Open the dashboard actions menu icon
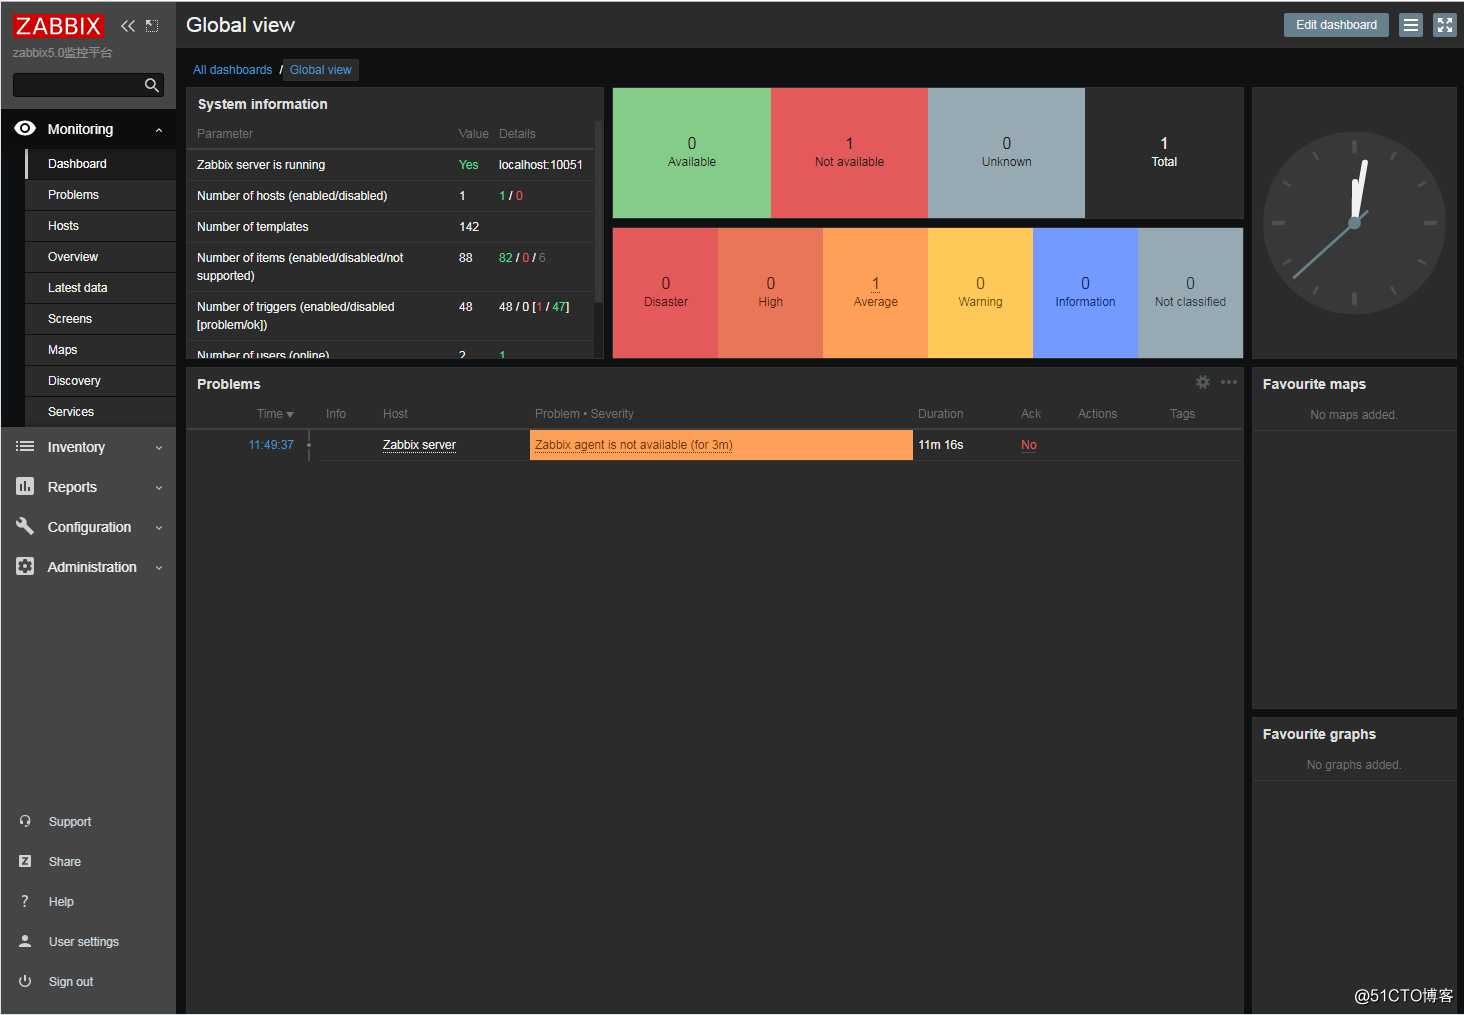Viewport: 1464px width, 1015px height. click(x=1410, y=25)
